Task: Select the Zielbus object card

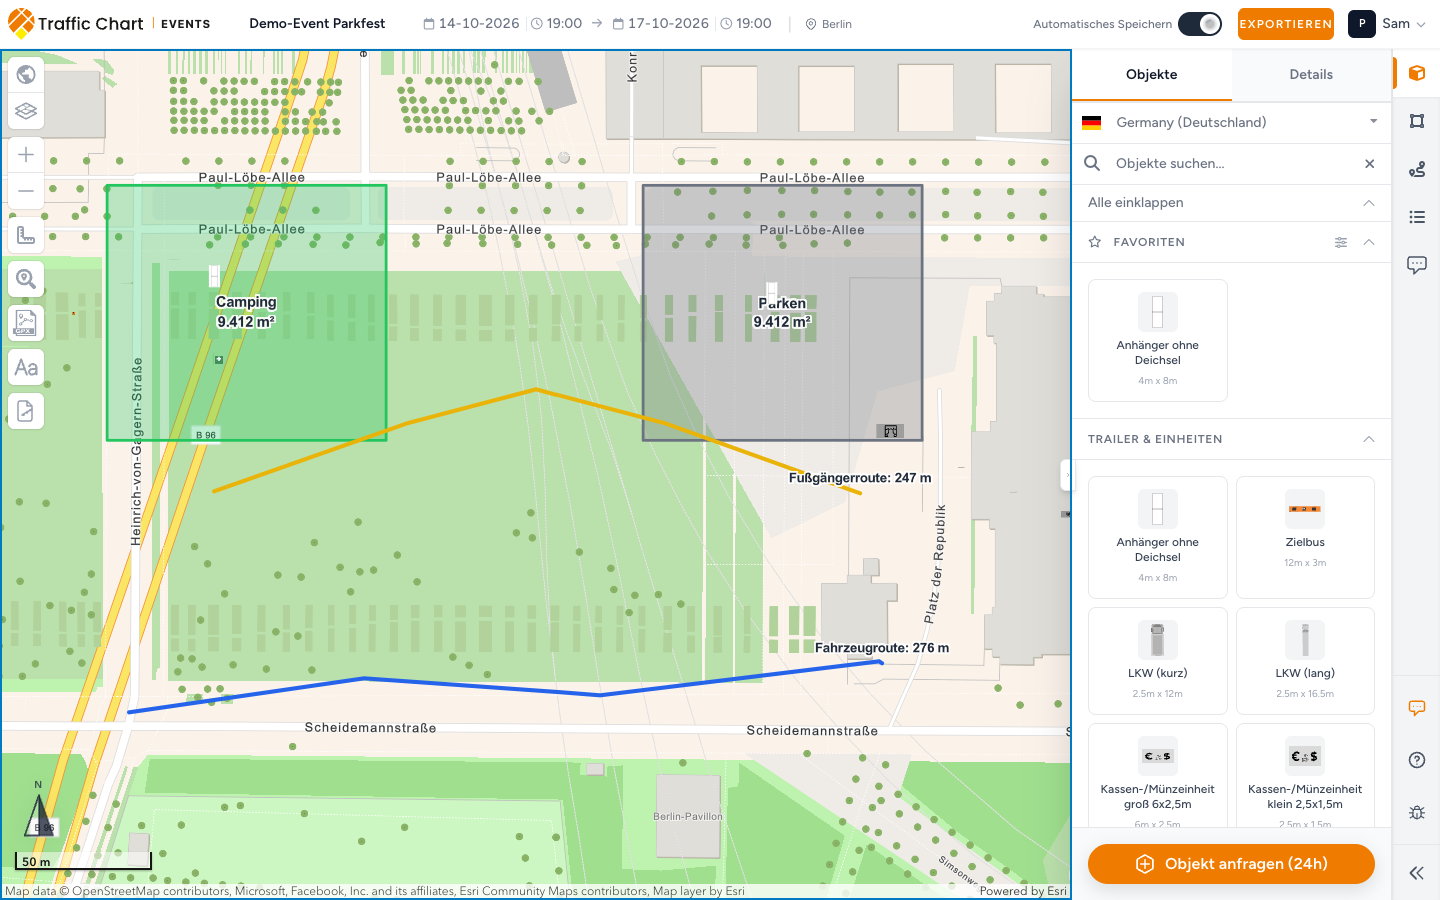Action: tap(1305, 537)
